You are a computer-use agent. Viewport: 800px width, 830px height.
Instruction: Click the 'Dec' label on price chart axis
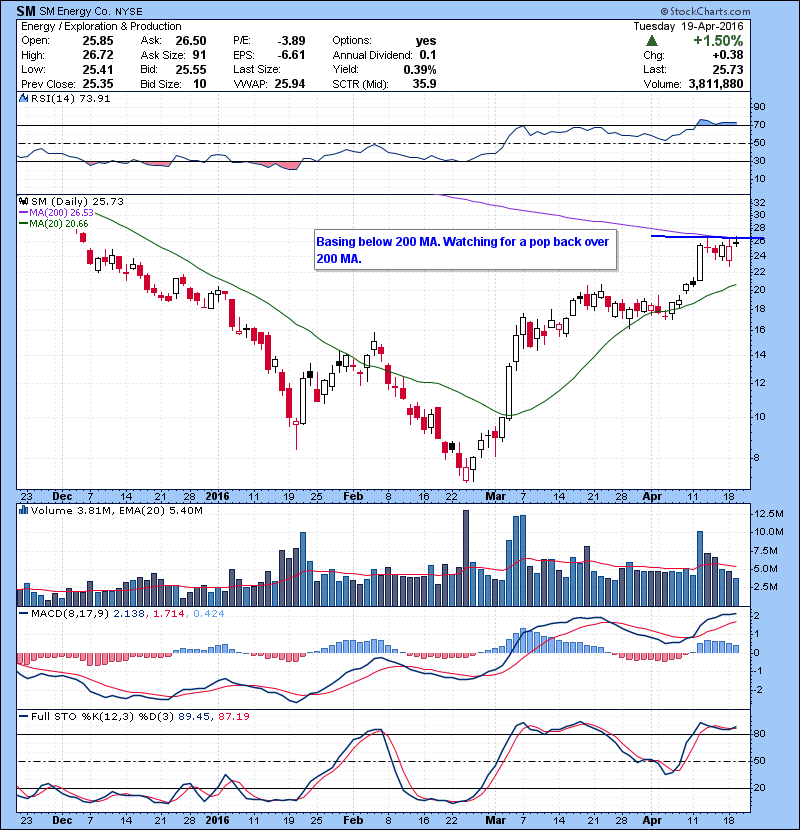point(62,497)
